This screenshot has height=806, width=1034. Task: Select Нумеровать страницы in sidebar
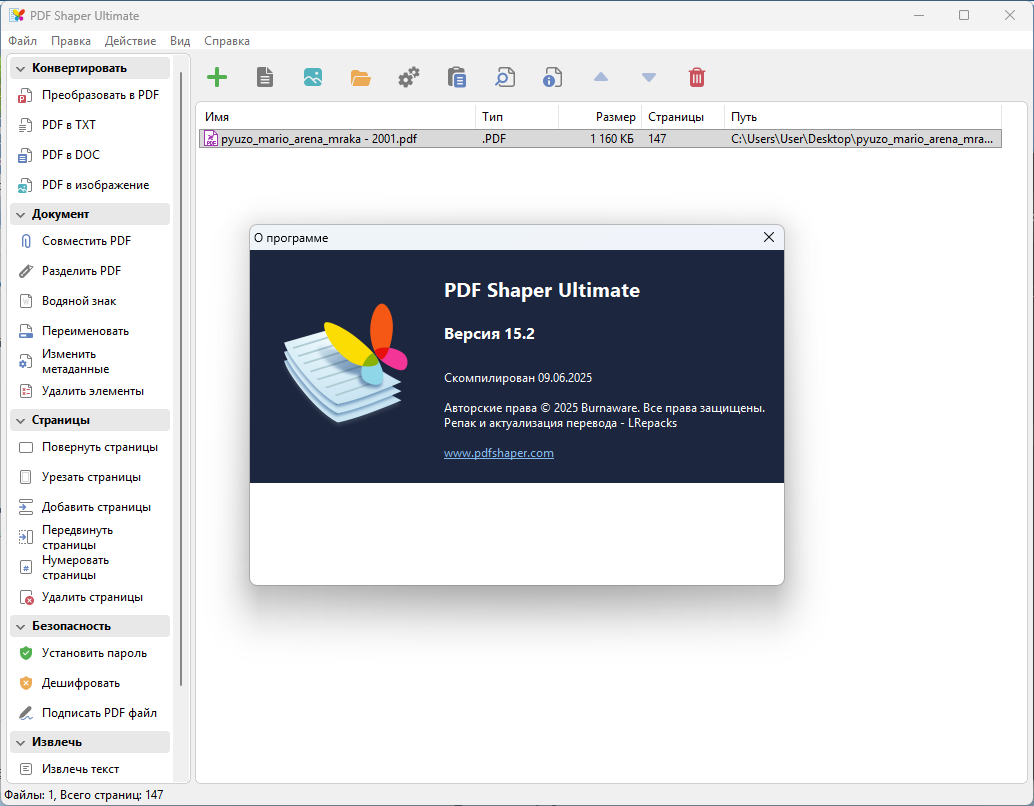[90, 567]
